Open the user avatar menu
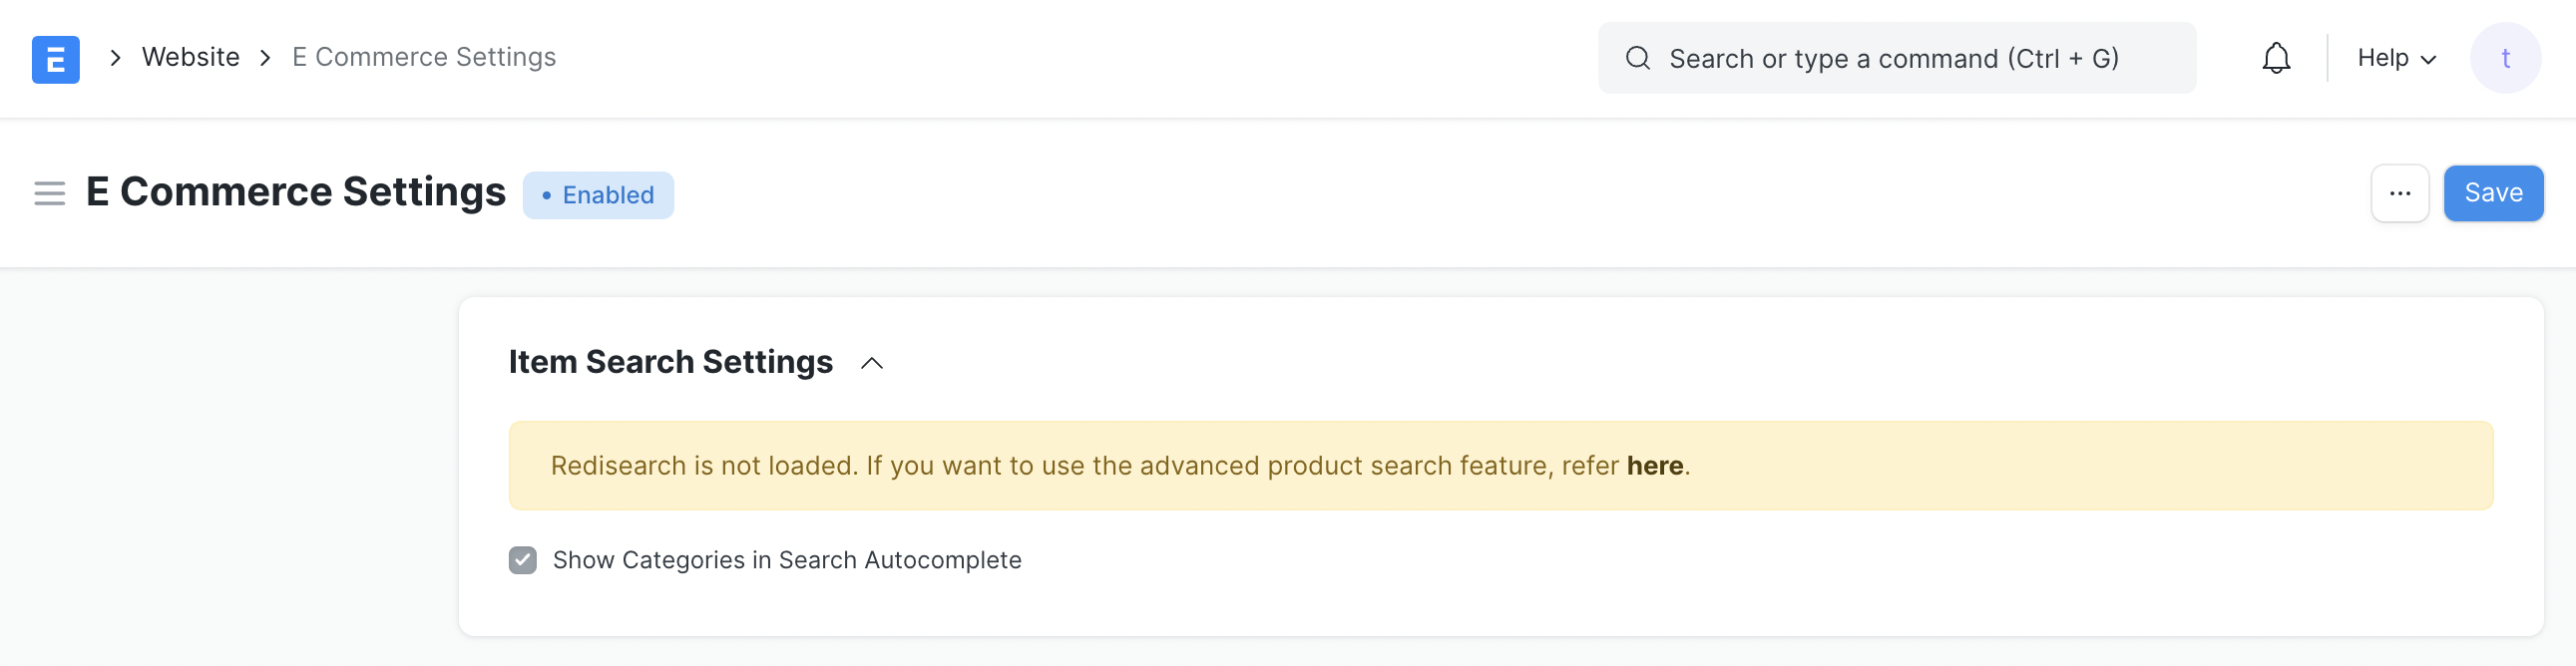The height and width of the screenshot is (666, 2576). 2506,57
